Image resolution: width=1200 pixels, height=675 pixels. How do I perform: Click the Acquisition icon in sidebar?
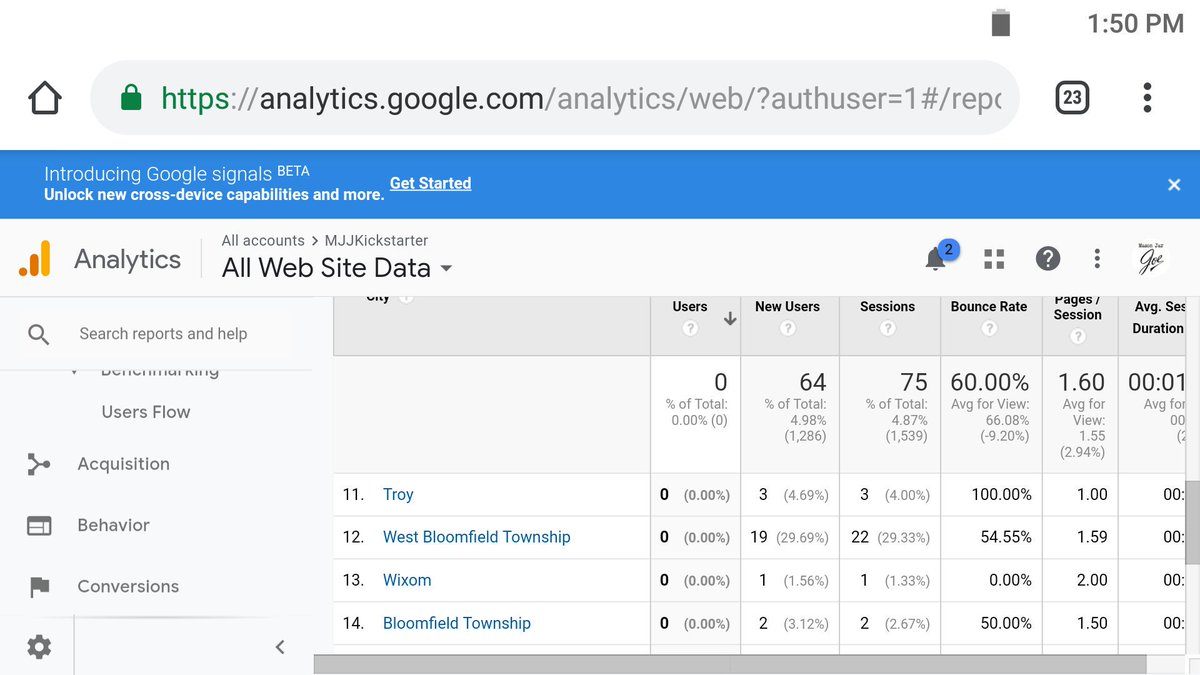pyautogui.click(x=39, y=464)
